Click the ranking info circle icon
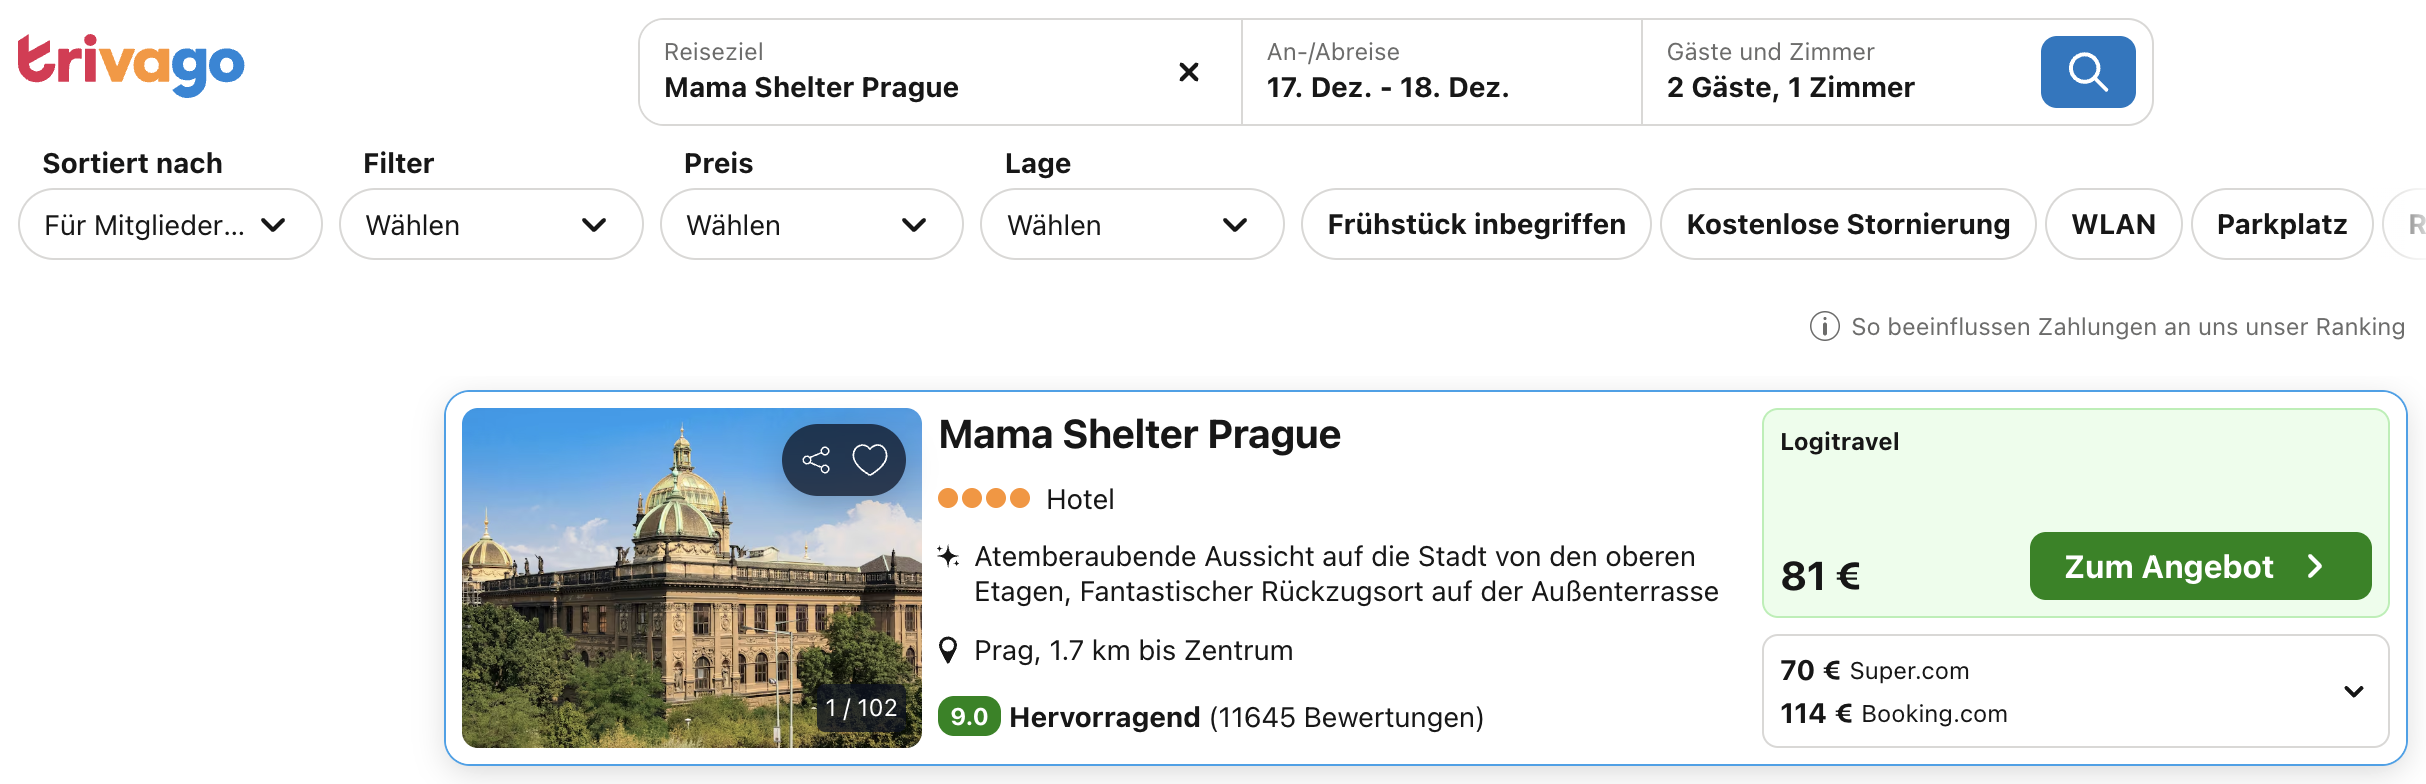 coord(1824,327)
